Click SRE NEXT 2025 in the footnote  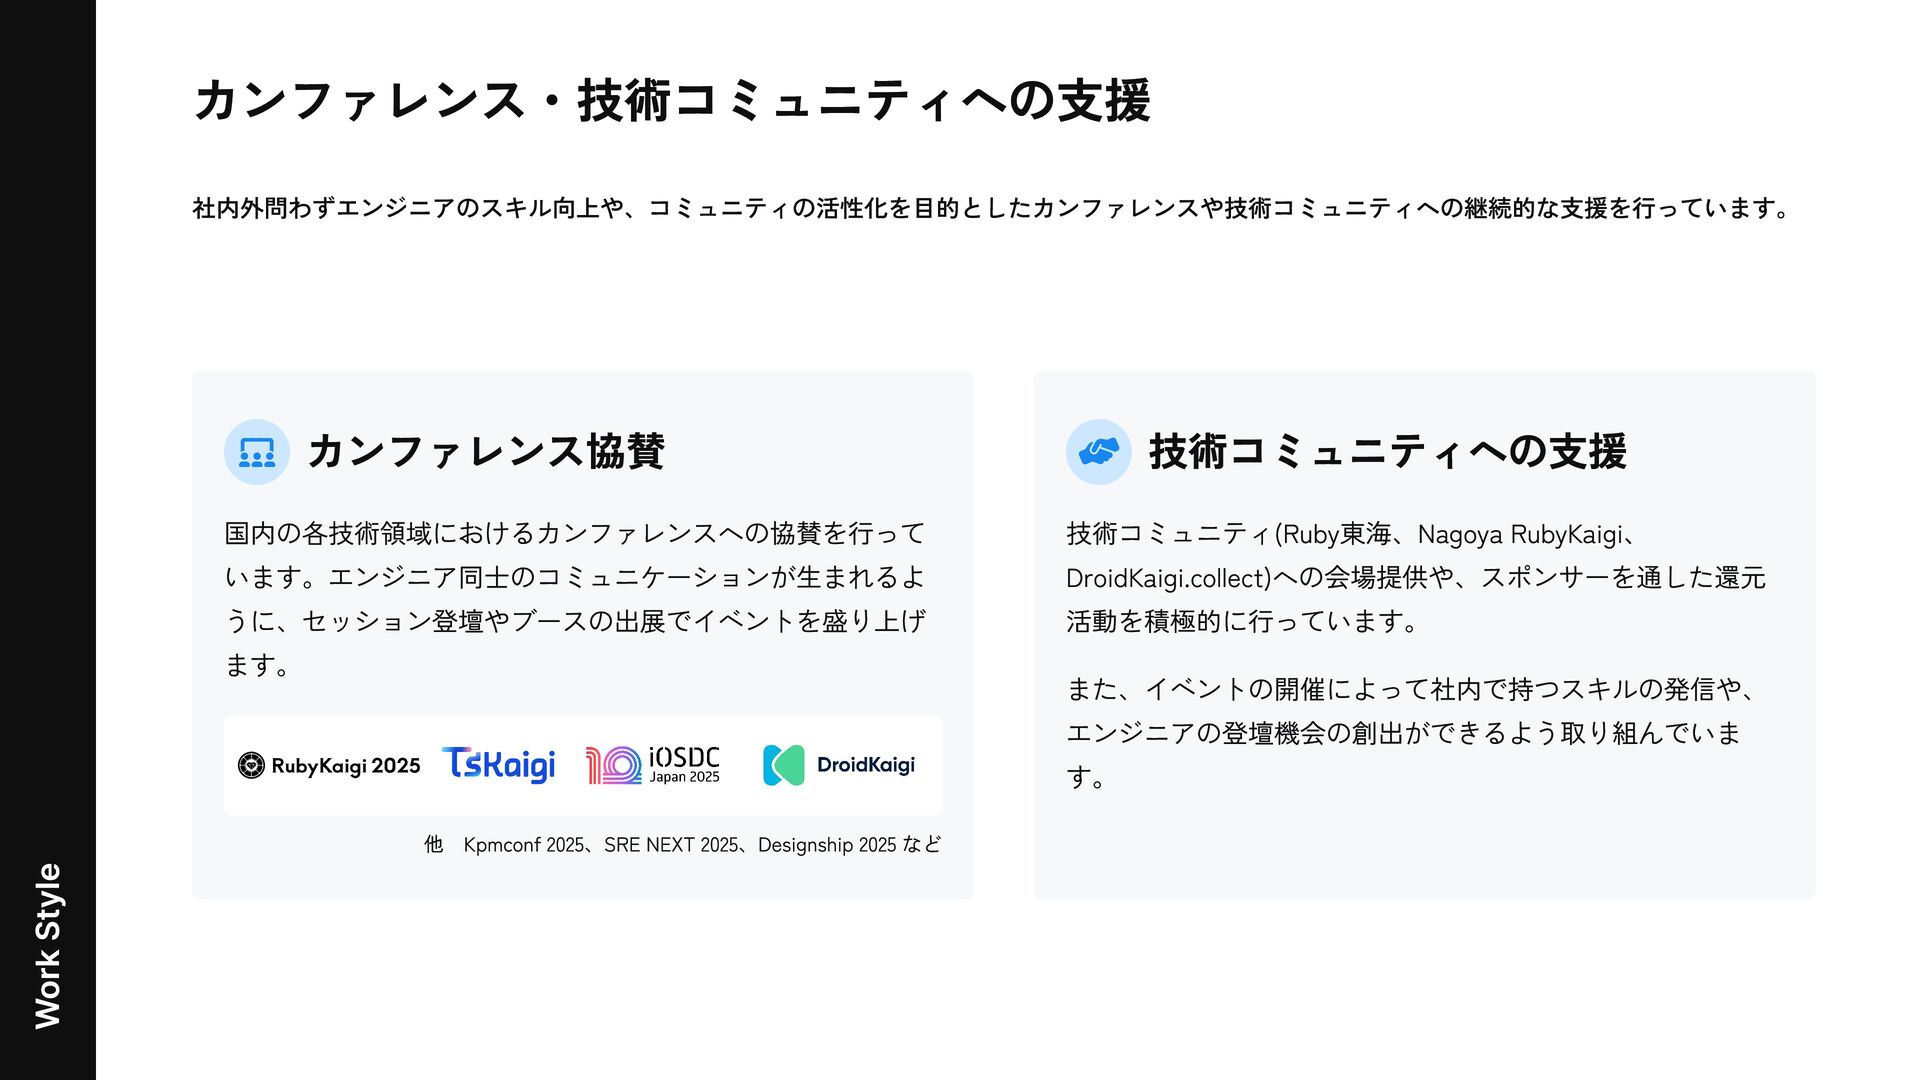pos(671,845)
